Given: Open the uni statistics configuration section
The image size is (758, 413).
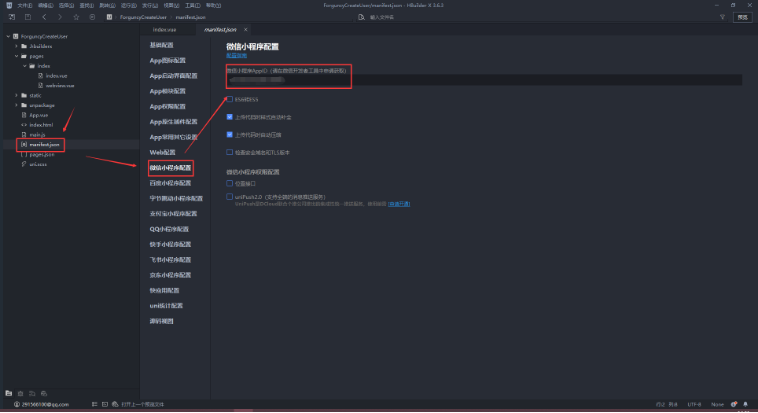Looking at the screenshot, I should click(166, 306).
